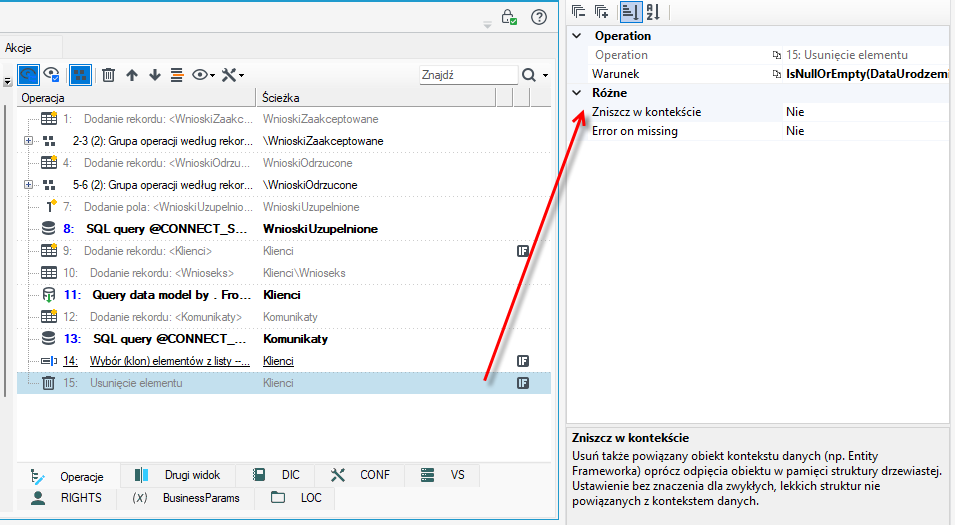The height and width of the screenshot is (525, 955).
Task: Click the query model icon of operation 11
Action: 49,295
